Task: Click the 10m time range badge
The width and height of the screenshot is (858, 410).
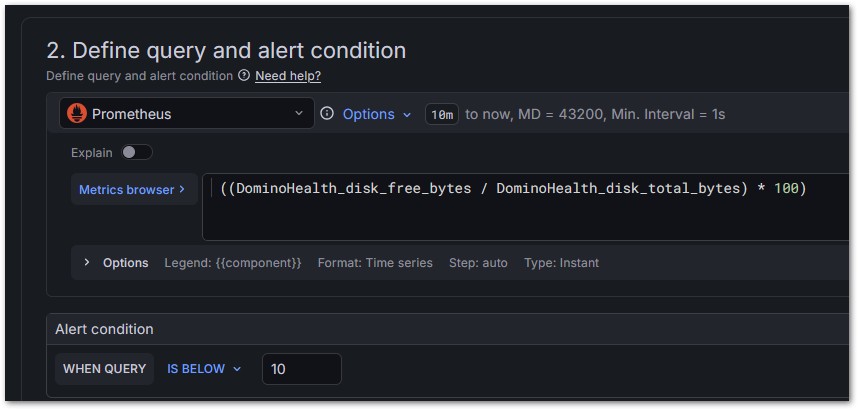Action: tap(442, 114)
